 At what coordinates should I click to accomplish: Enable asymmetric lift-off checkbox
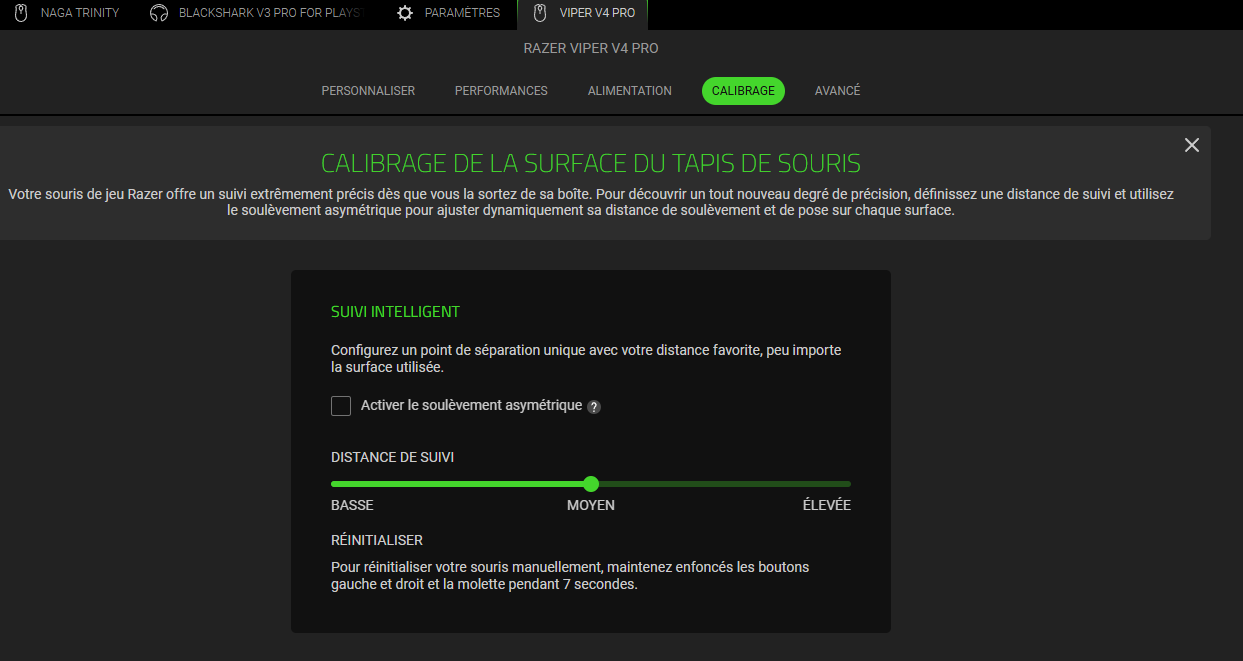(341, 406)
